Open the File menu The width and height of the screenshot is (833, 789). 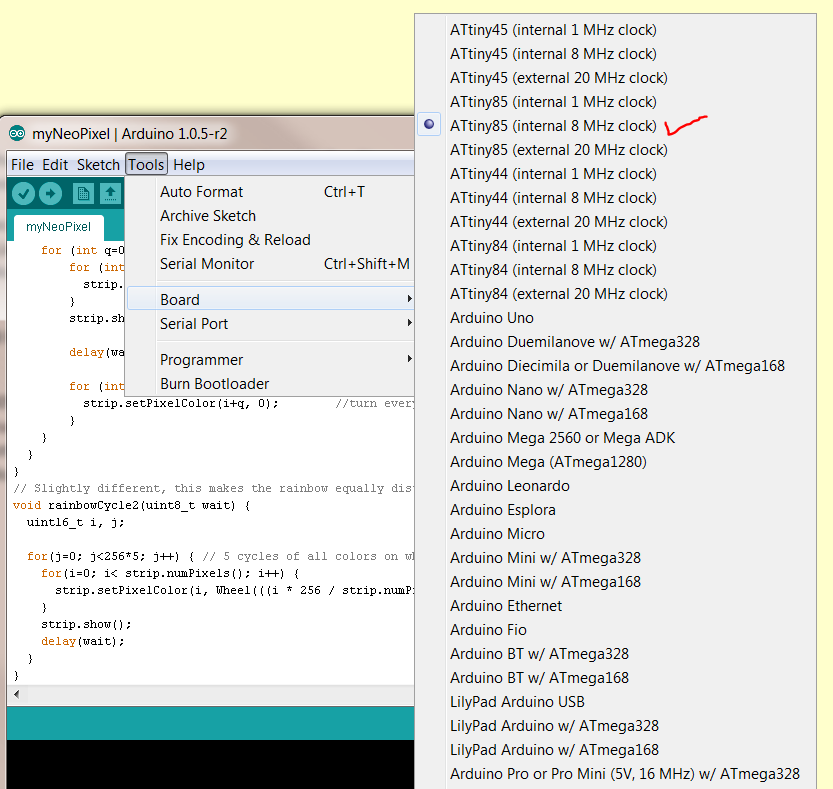tap(22, 165)
